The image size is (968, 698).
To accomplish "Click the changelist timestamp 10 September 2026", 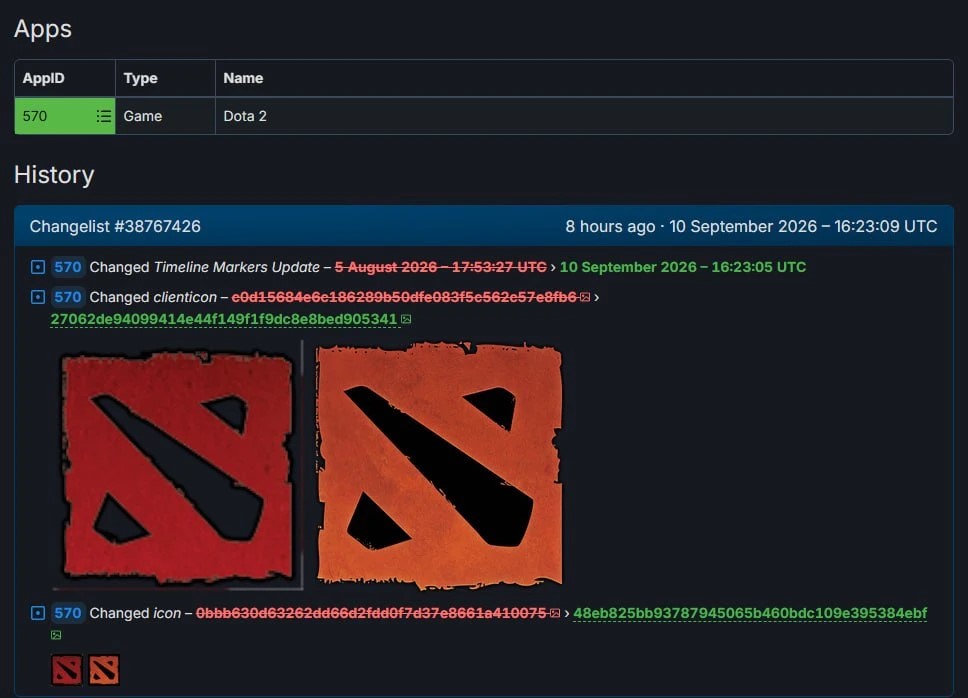I will click(x=751, y=226).
